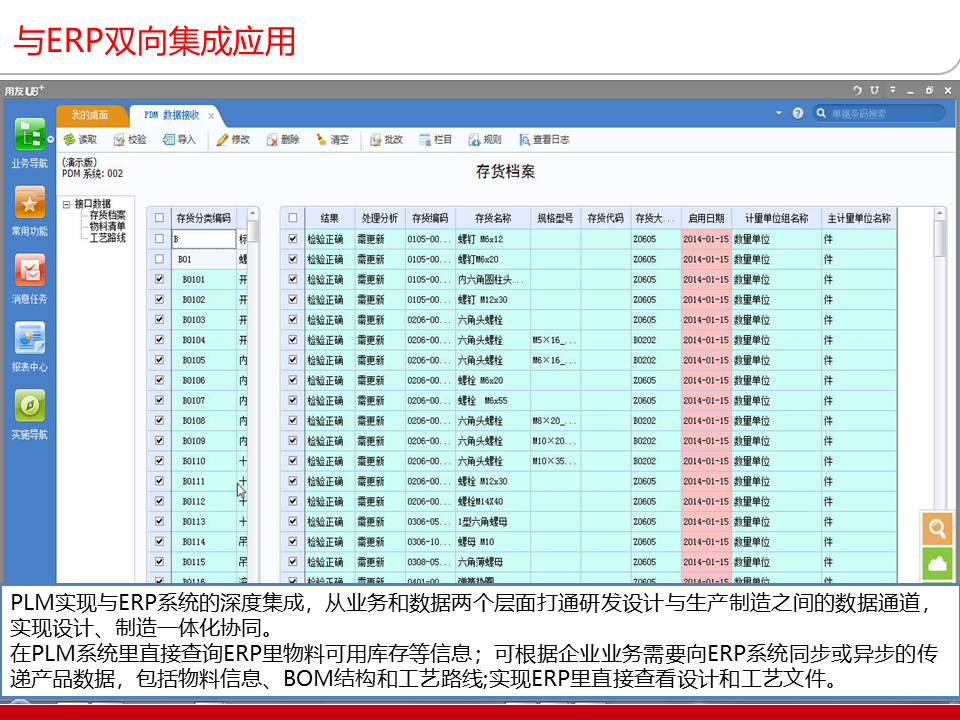This screenshot has height=720, width=960.
Task: Click the 校验 toolbar button
Action: pos(130,140)
